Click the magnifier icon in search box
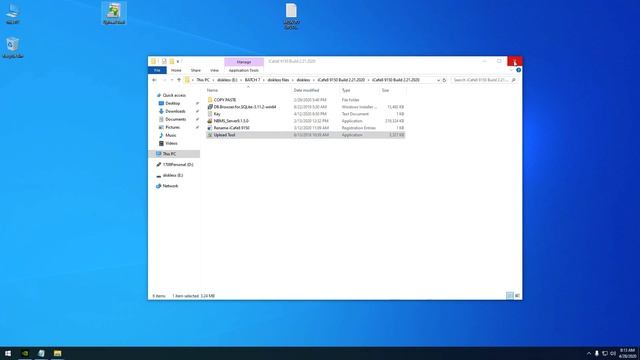 513,80
